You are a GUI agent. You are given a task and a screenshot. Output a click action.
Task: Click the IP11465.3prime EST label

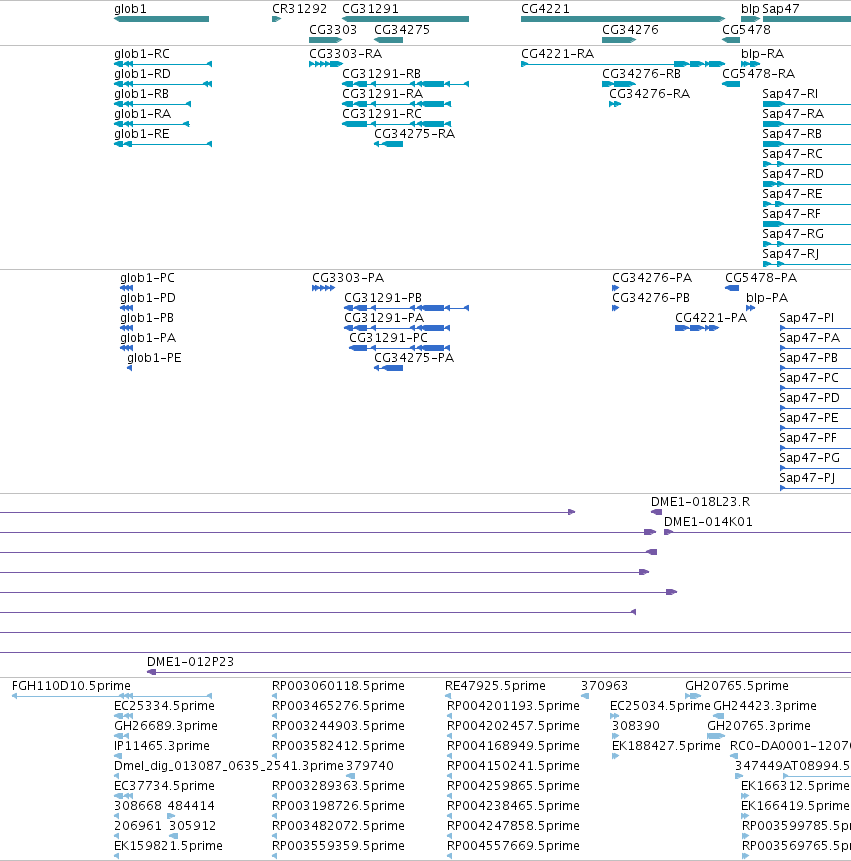pos(162,746)
